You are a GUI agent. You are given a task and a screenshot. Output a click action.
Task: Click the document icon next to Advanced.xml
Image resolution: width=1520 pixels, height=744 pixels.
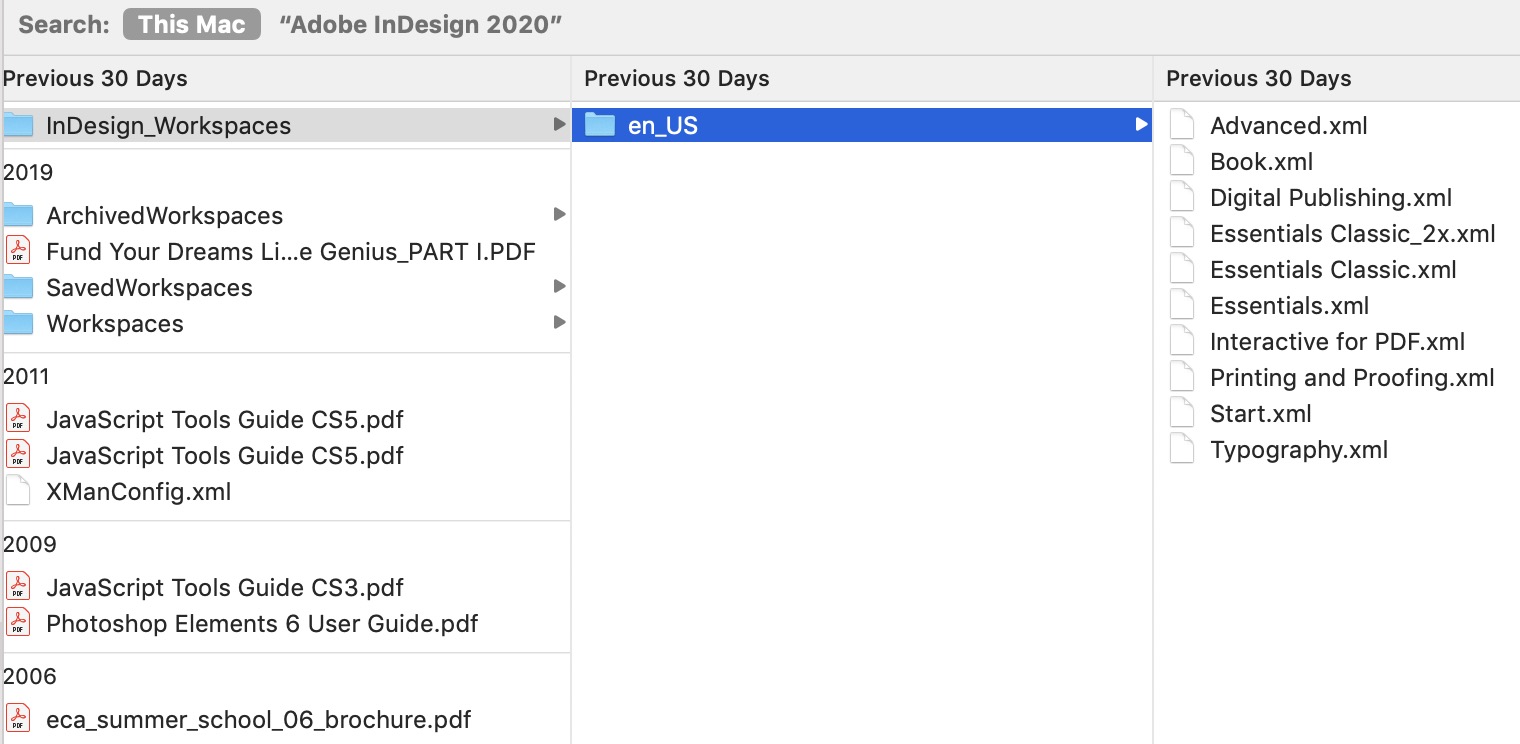point(1182,125)
